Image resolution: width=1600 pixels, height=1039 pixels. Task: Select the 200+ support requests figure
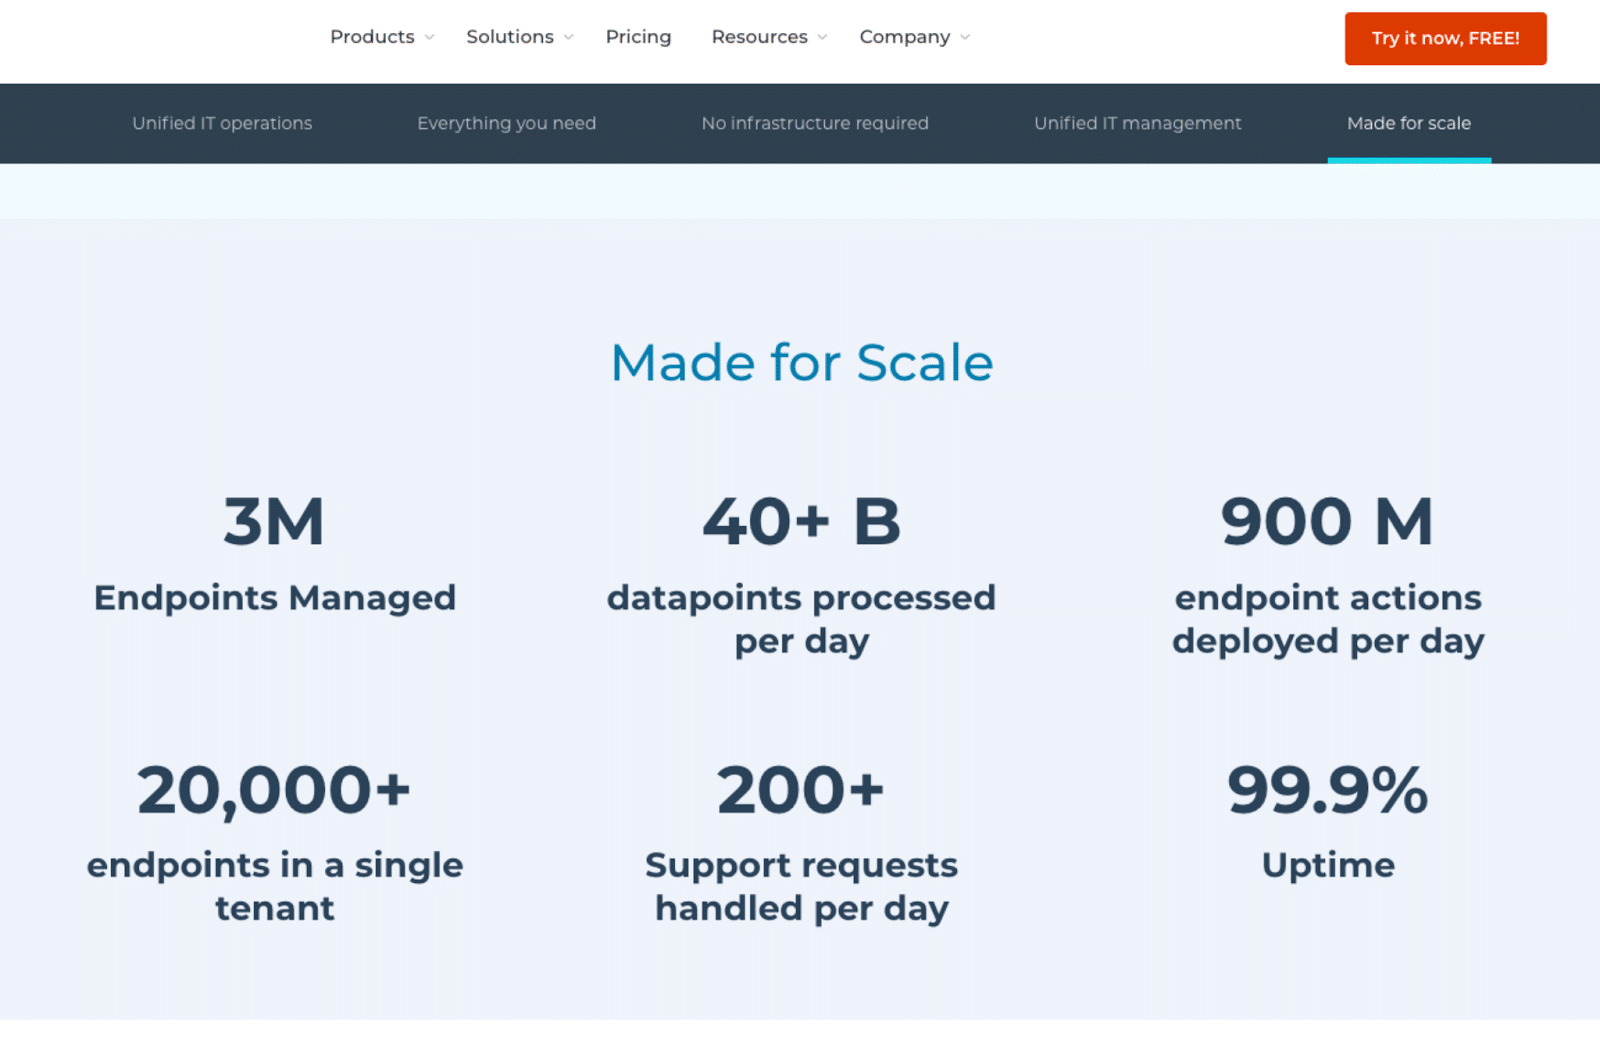point(801,790)
